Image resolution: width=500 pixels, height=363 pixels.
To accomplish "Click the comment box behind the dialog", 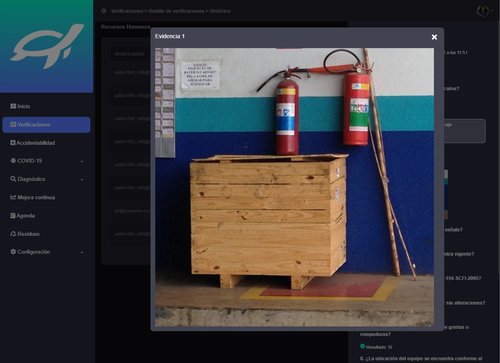I will 464,131.
